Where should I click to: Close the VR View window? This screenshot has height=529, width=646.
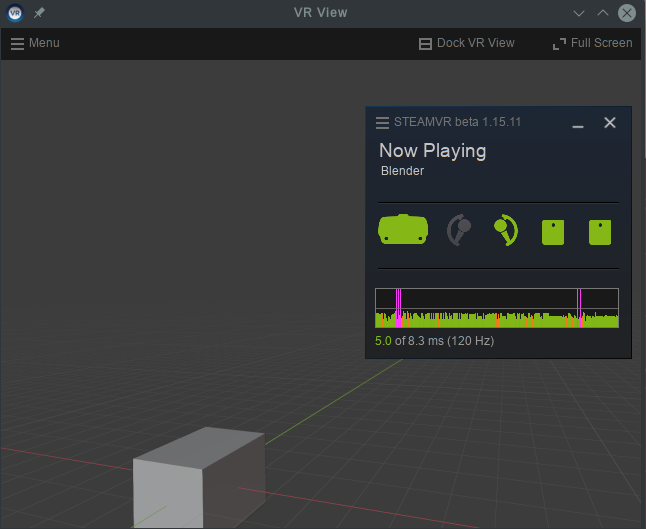pyautogui.click(x=627, y=13)
